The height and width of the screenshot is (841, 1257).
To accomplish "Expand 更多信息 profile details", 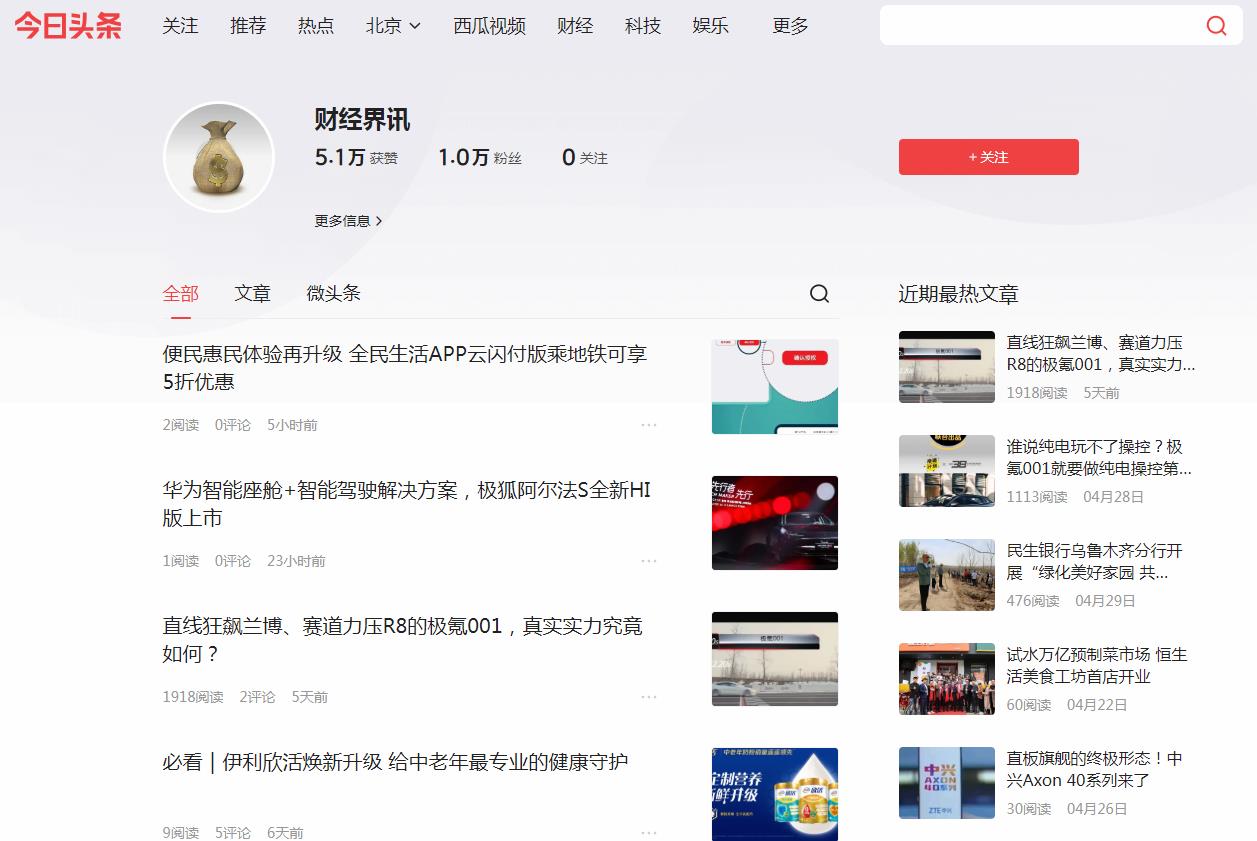I will click(348, 221).
